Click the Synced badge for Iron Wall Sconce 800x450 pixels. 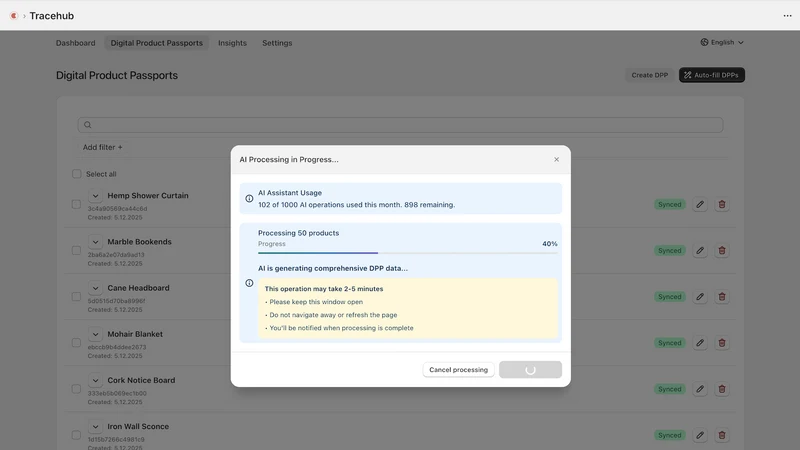(x=669, y=435)
